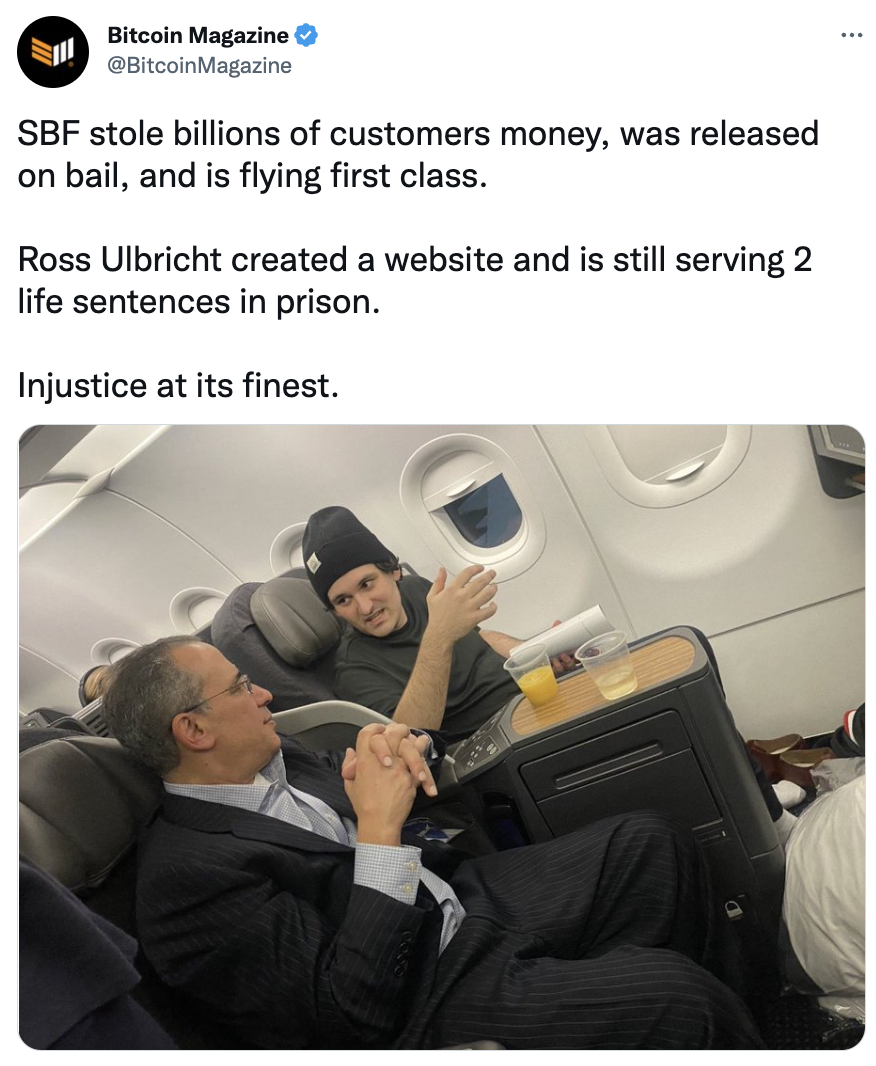Visit the Bitcoin Magazine display name link
This screenshot has height=1066, width=876.
(198, 35)
